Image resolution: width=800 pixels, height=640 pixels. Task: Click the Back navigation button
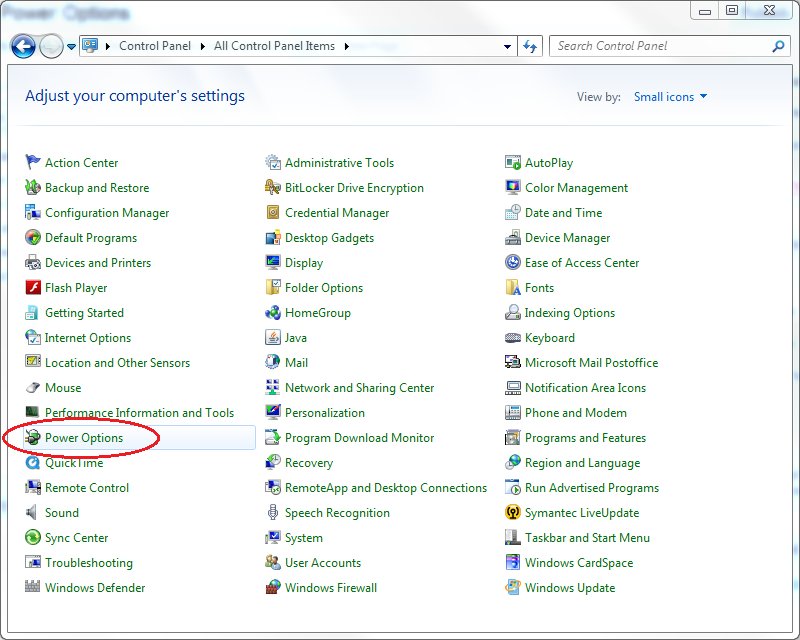(23, 46)
